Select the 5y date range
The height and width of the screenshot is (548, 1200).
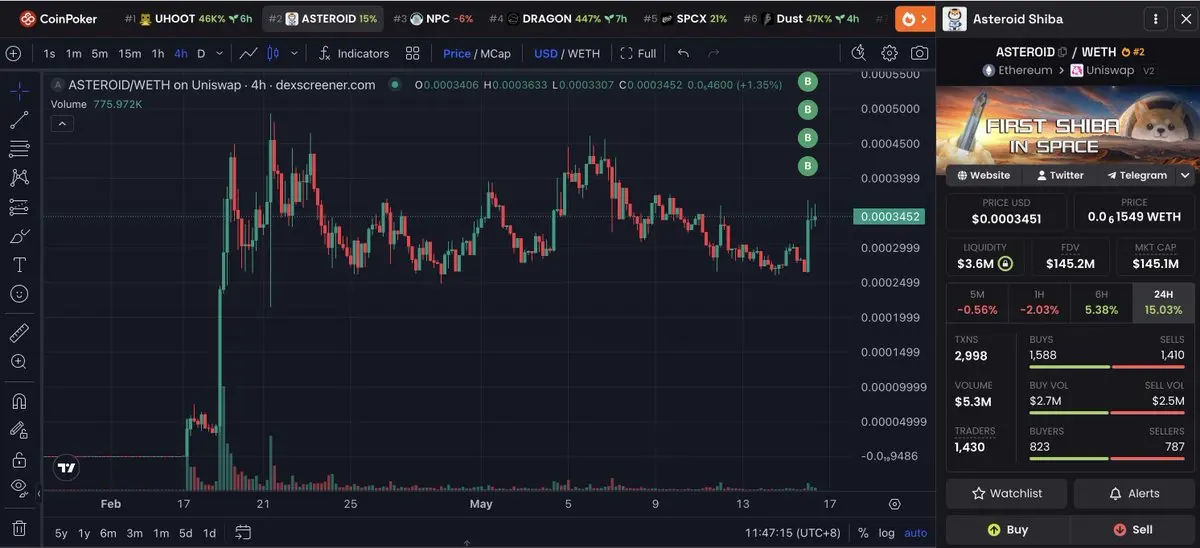[x=61, y=533]
